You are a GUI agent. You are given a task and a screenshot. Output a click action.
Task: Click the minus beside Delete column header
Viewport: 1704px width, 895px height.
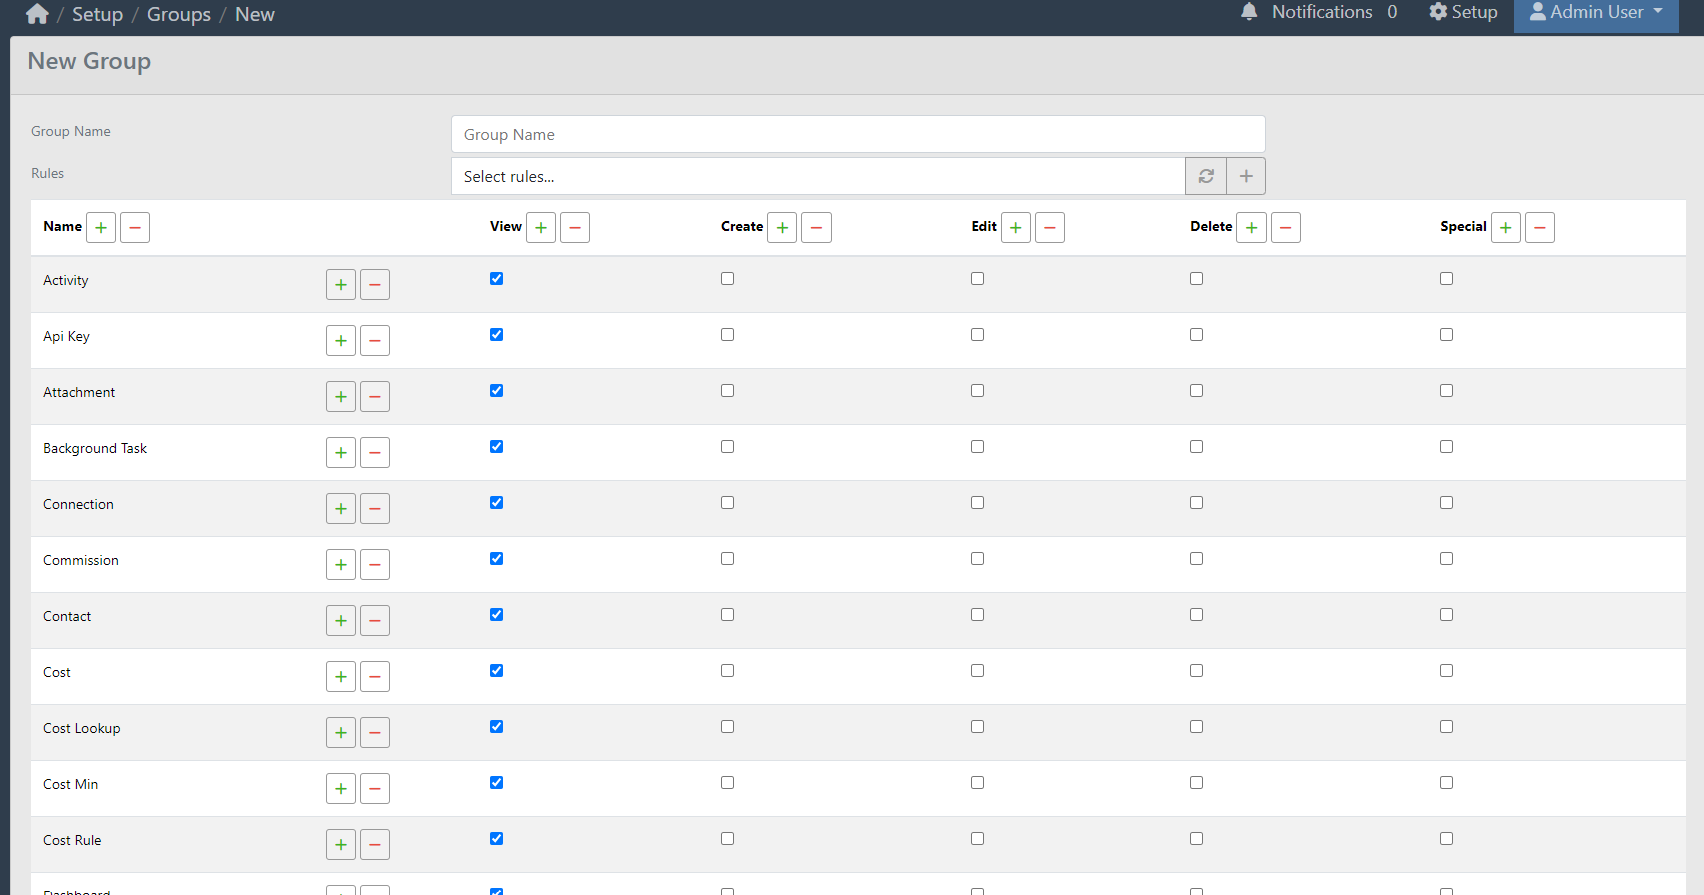(x=1286, y=228)
